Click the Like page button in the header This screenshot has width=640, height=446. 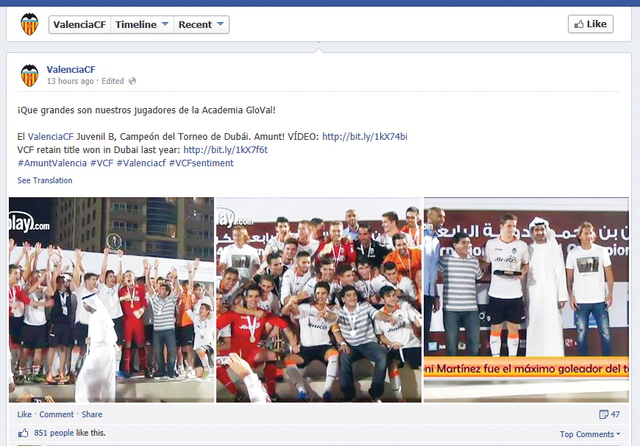click(591, 24)
